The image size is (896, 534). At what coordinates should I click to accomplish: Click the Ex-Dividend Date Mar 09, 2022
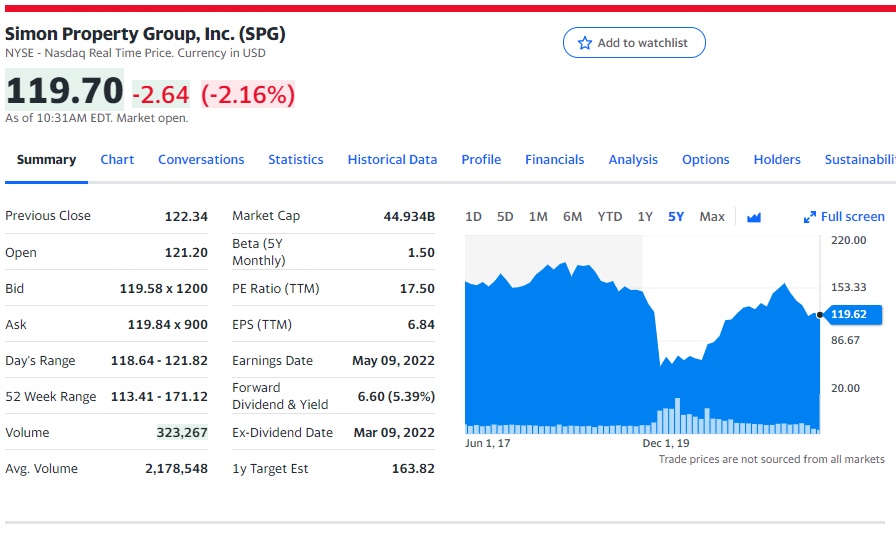(394, 433)
